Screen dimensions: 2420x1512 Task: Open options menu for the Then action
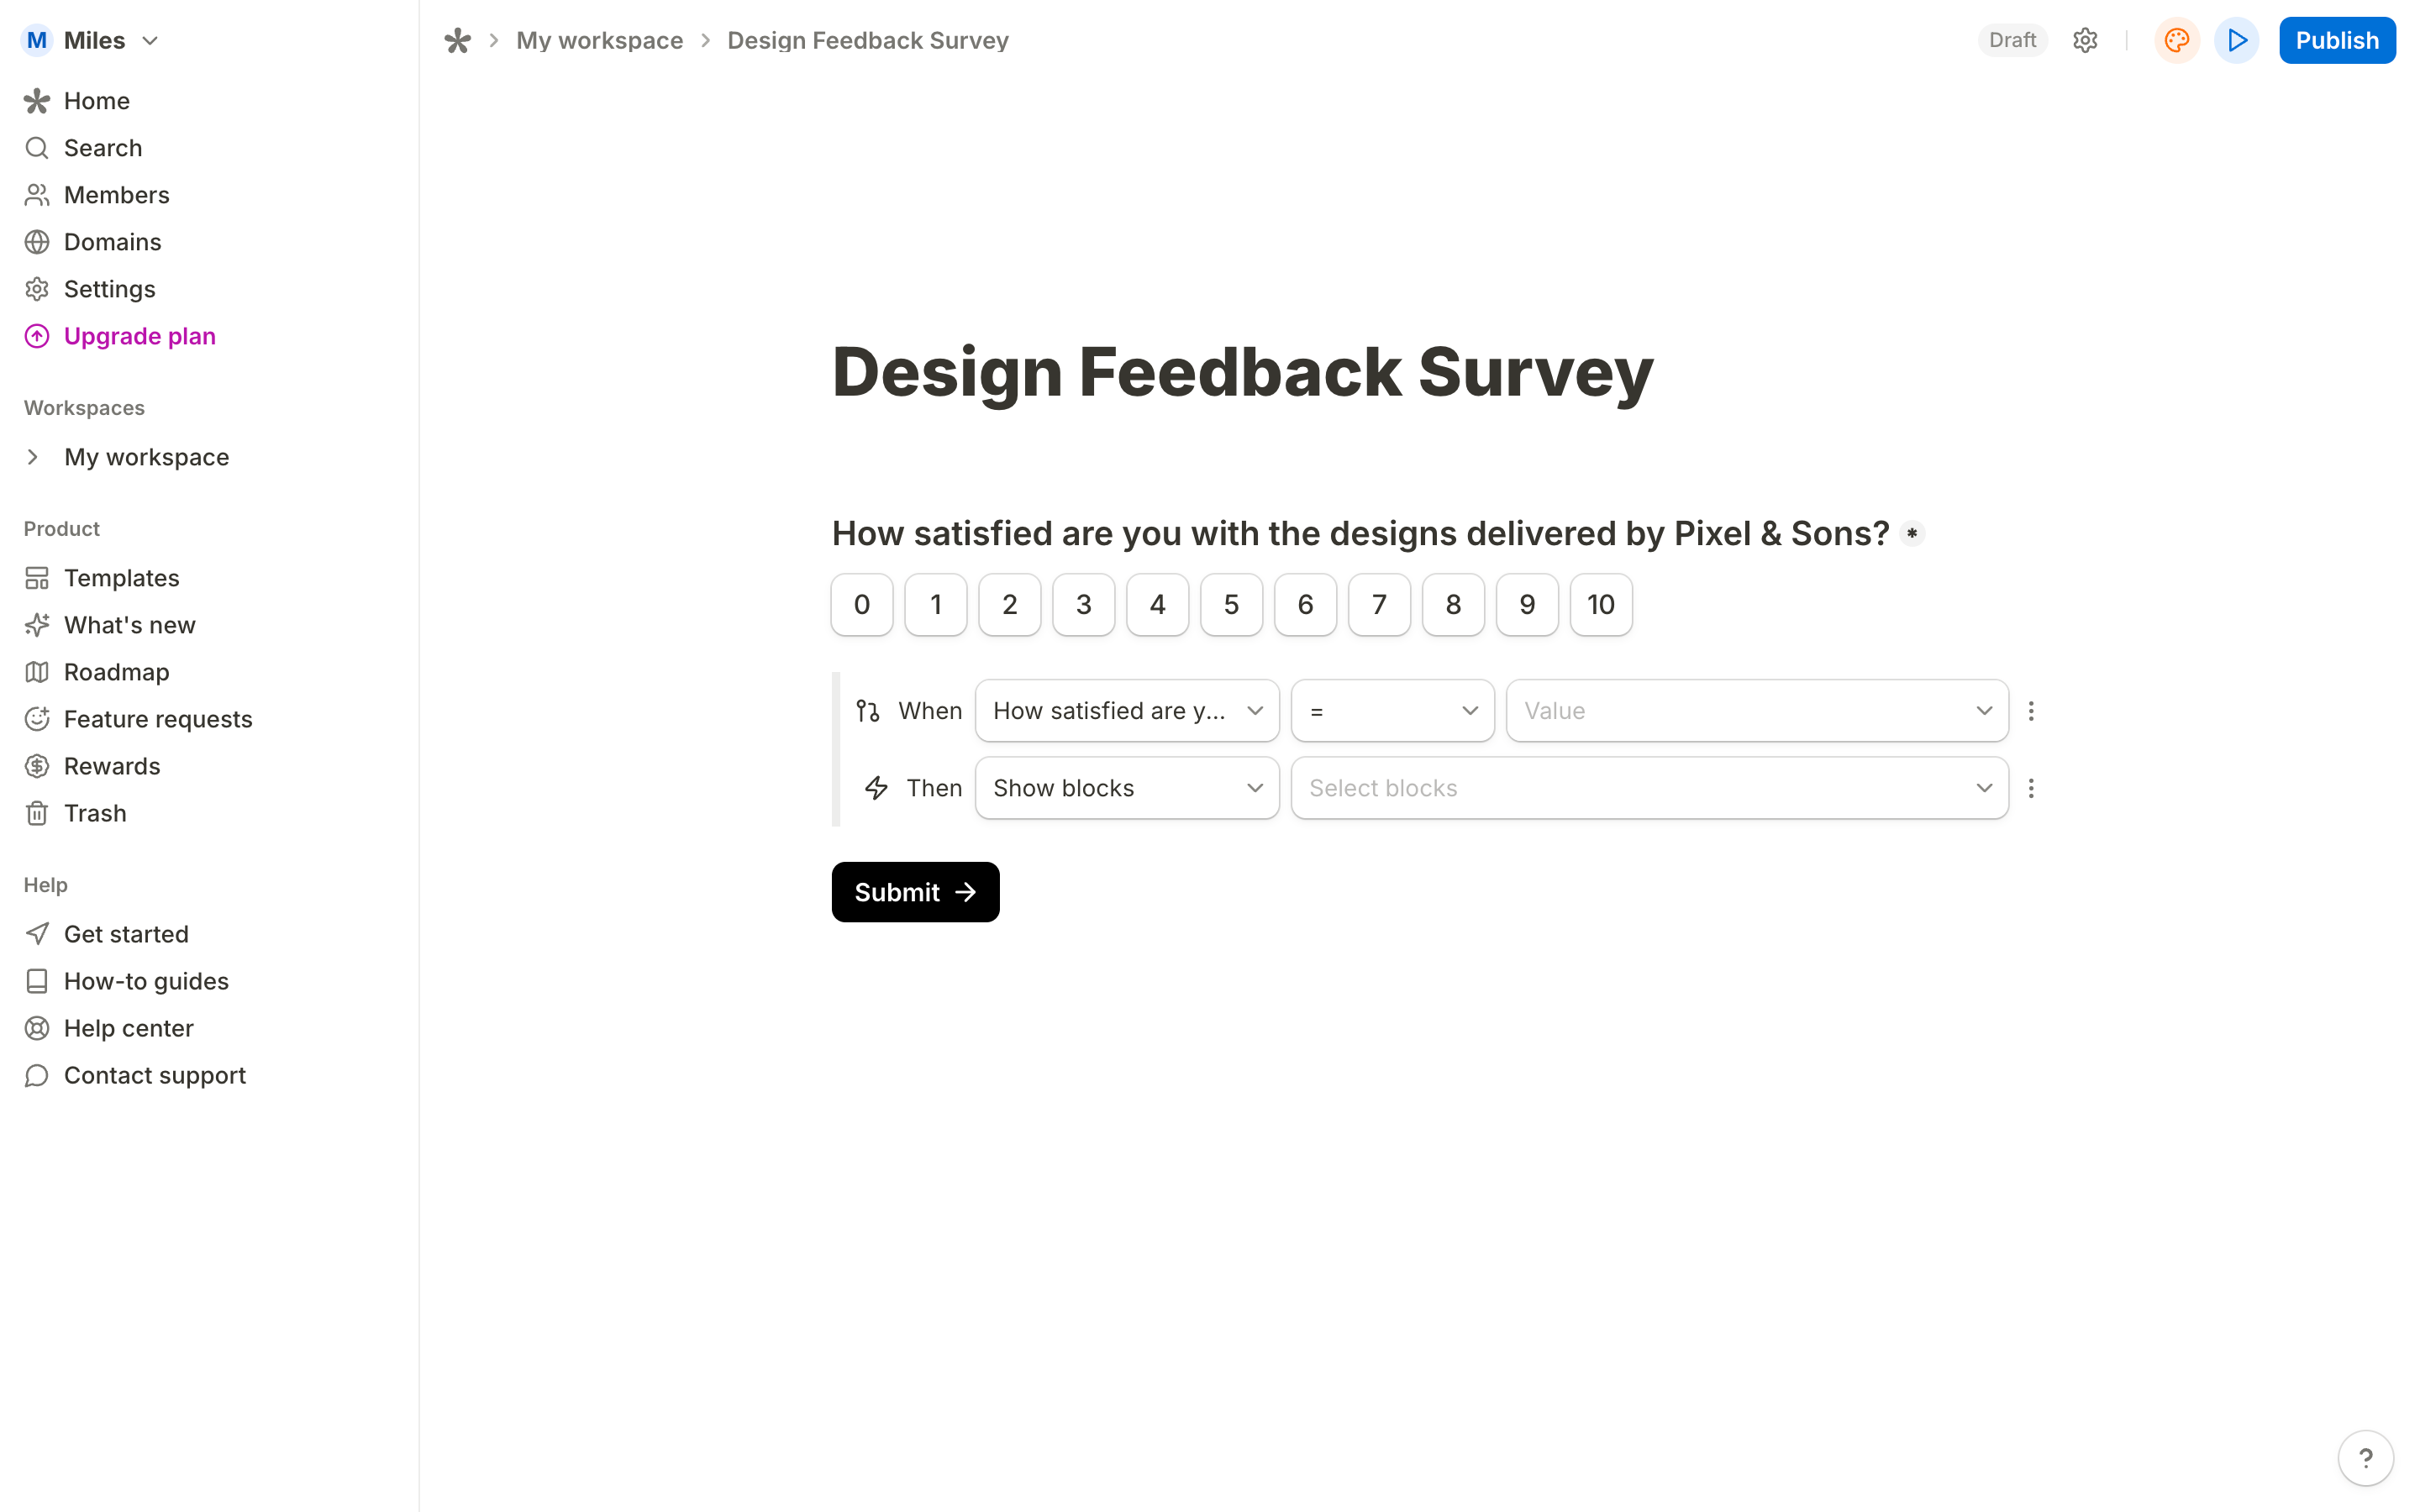click(x=2031, y=788)
